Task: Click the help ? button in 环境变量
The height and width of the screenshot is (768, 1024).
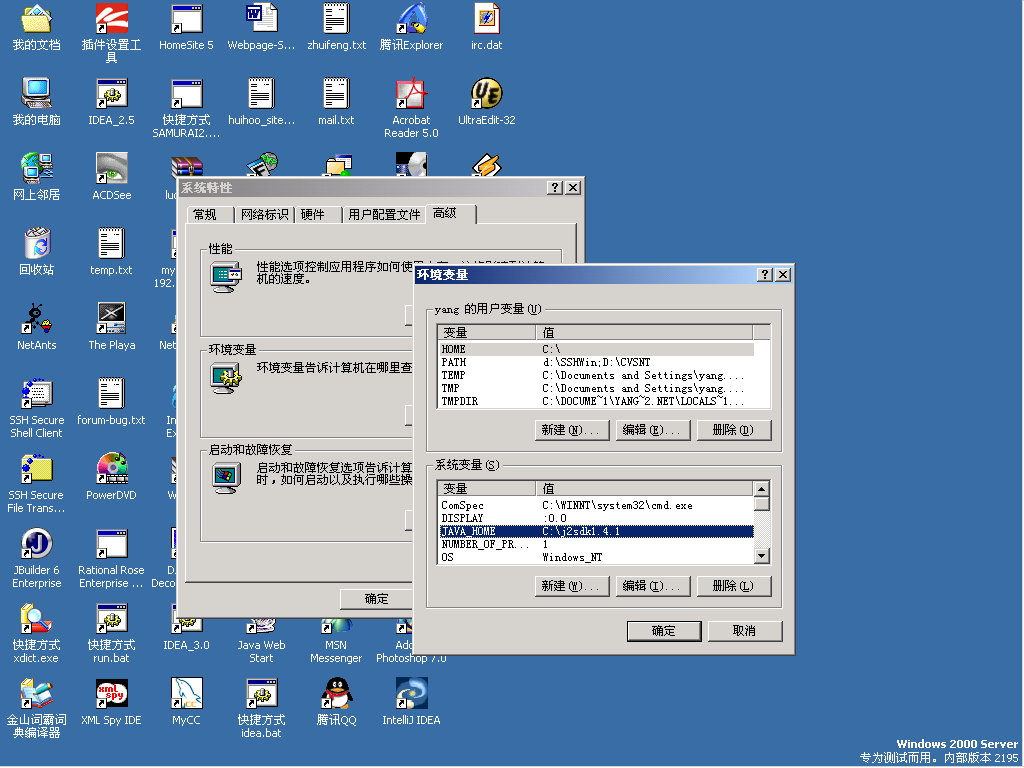Action: (x=765, y=275)
